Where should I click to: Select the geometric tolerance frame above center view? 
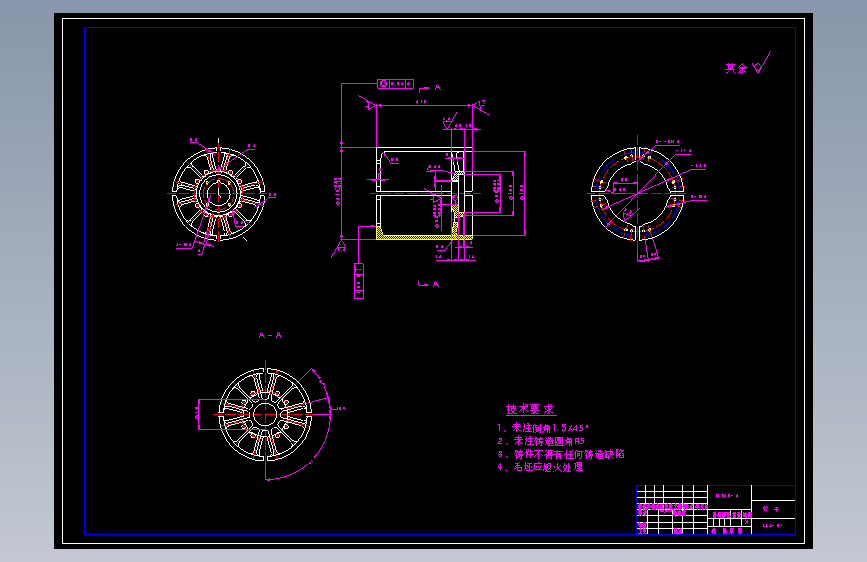click(x=395, y=84)
